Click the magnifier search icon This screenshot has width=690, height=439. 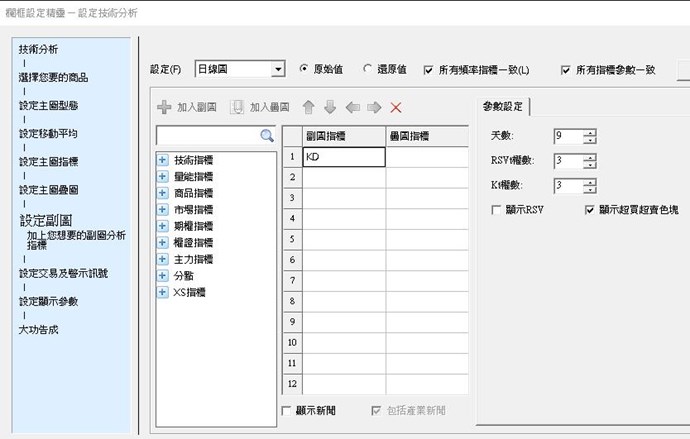pos(266,135)
